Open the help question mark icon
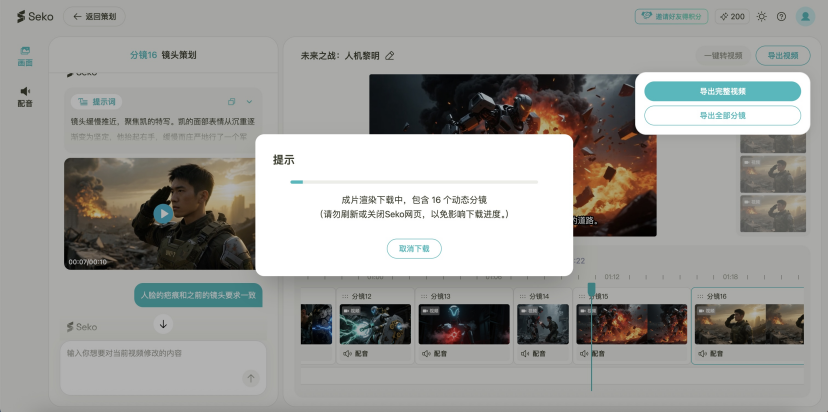 tap(782, 16)
